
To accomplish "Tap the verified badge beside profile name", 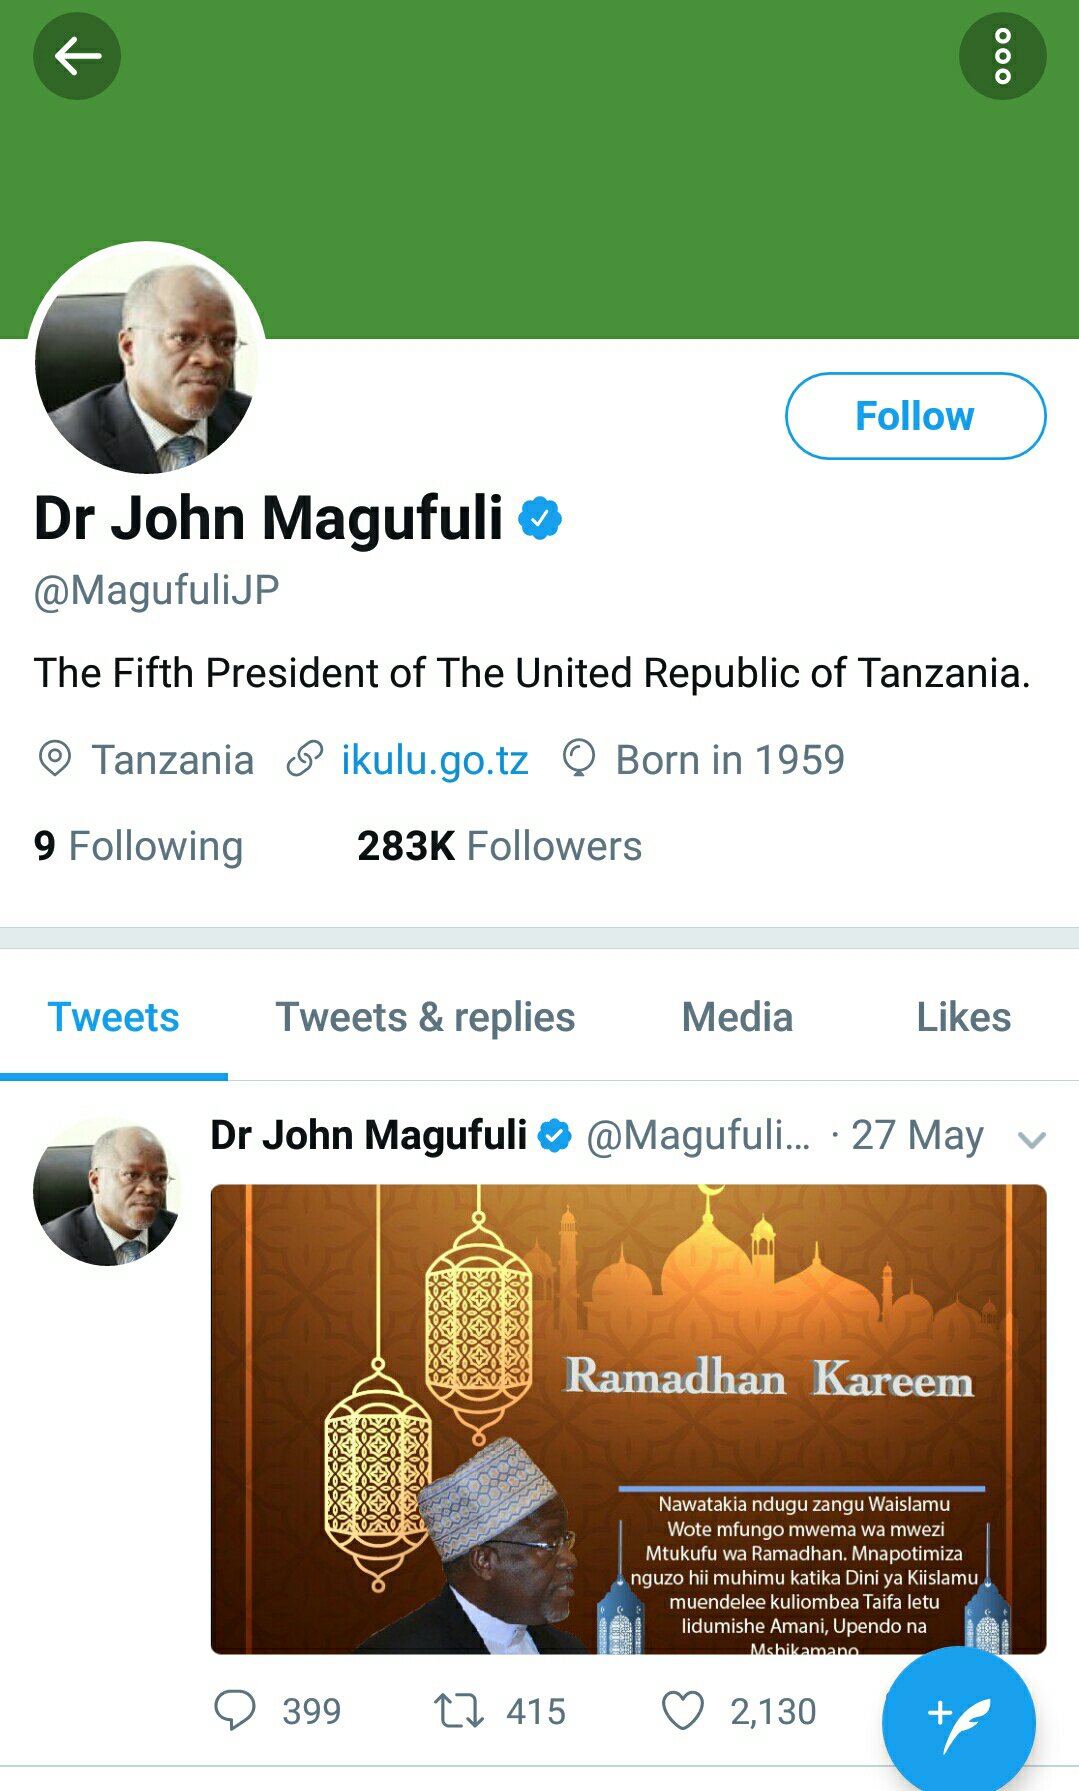I will tap(540, 518).
